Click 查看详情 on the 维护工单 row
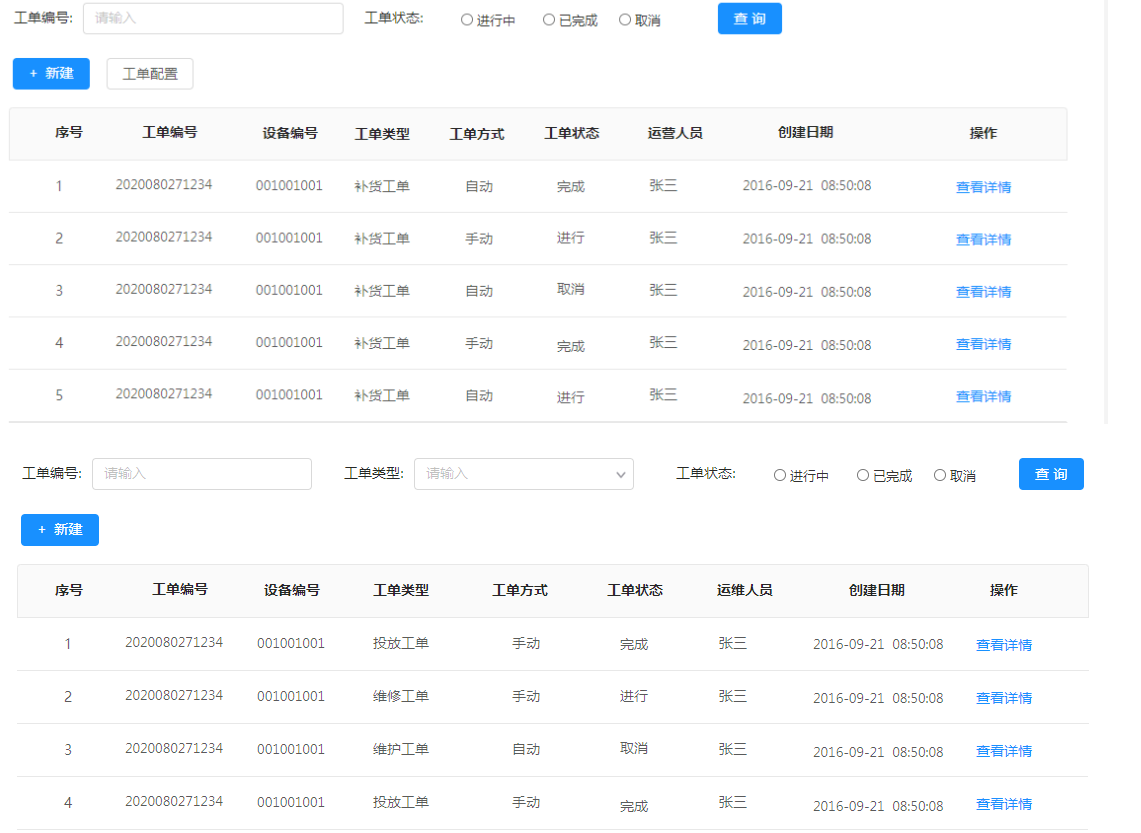 click(x=1004, y=750)
